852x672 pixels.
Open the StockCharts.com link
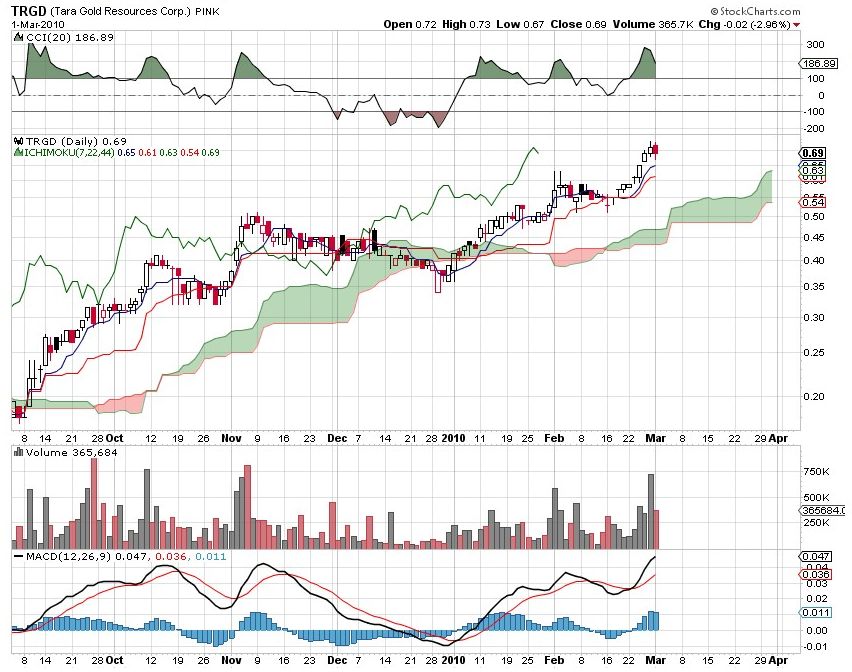coord(762,11)
